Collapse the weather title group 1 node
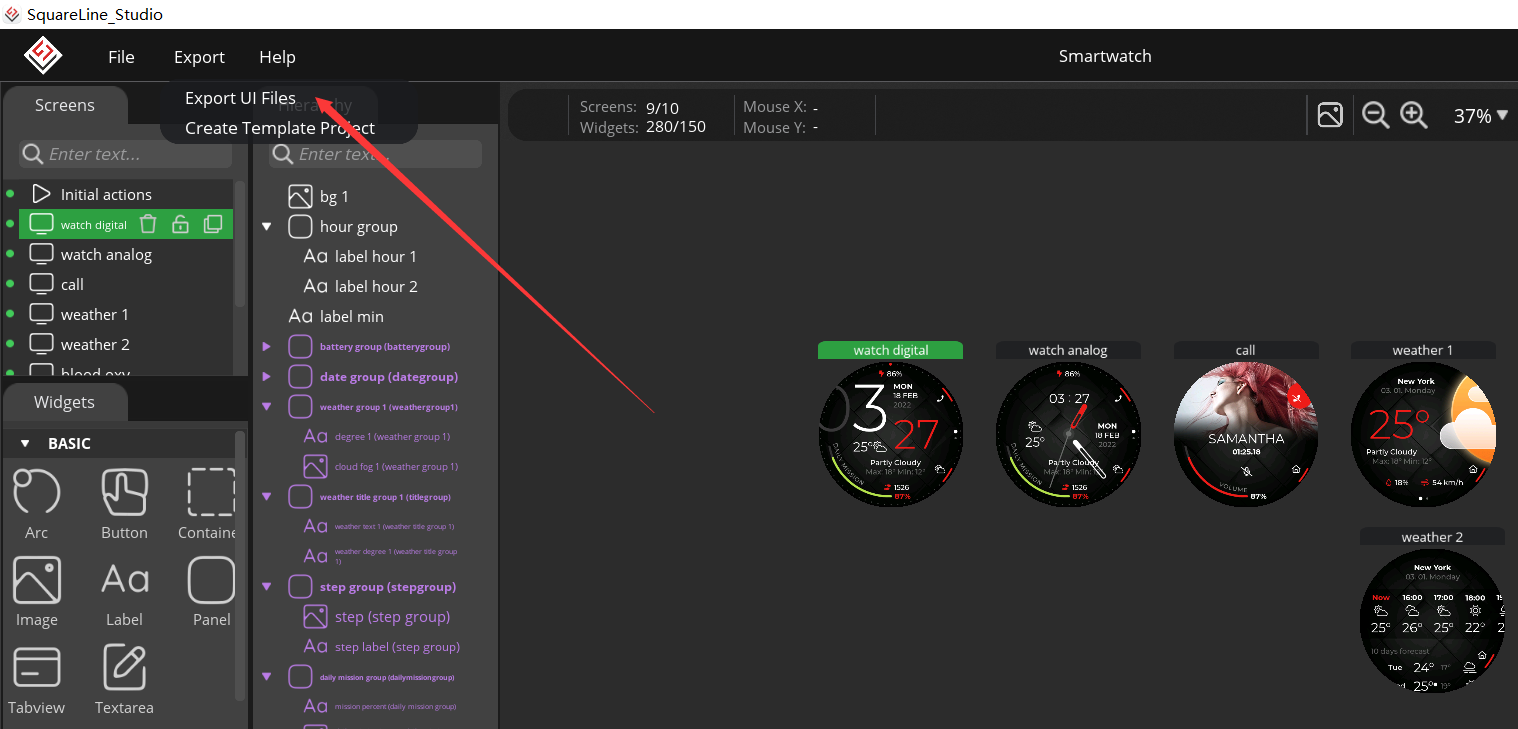This screenshot has width=1518, height=729. tap(267, 496)
